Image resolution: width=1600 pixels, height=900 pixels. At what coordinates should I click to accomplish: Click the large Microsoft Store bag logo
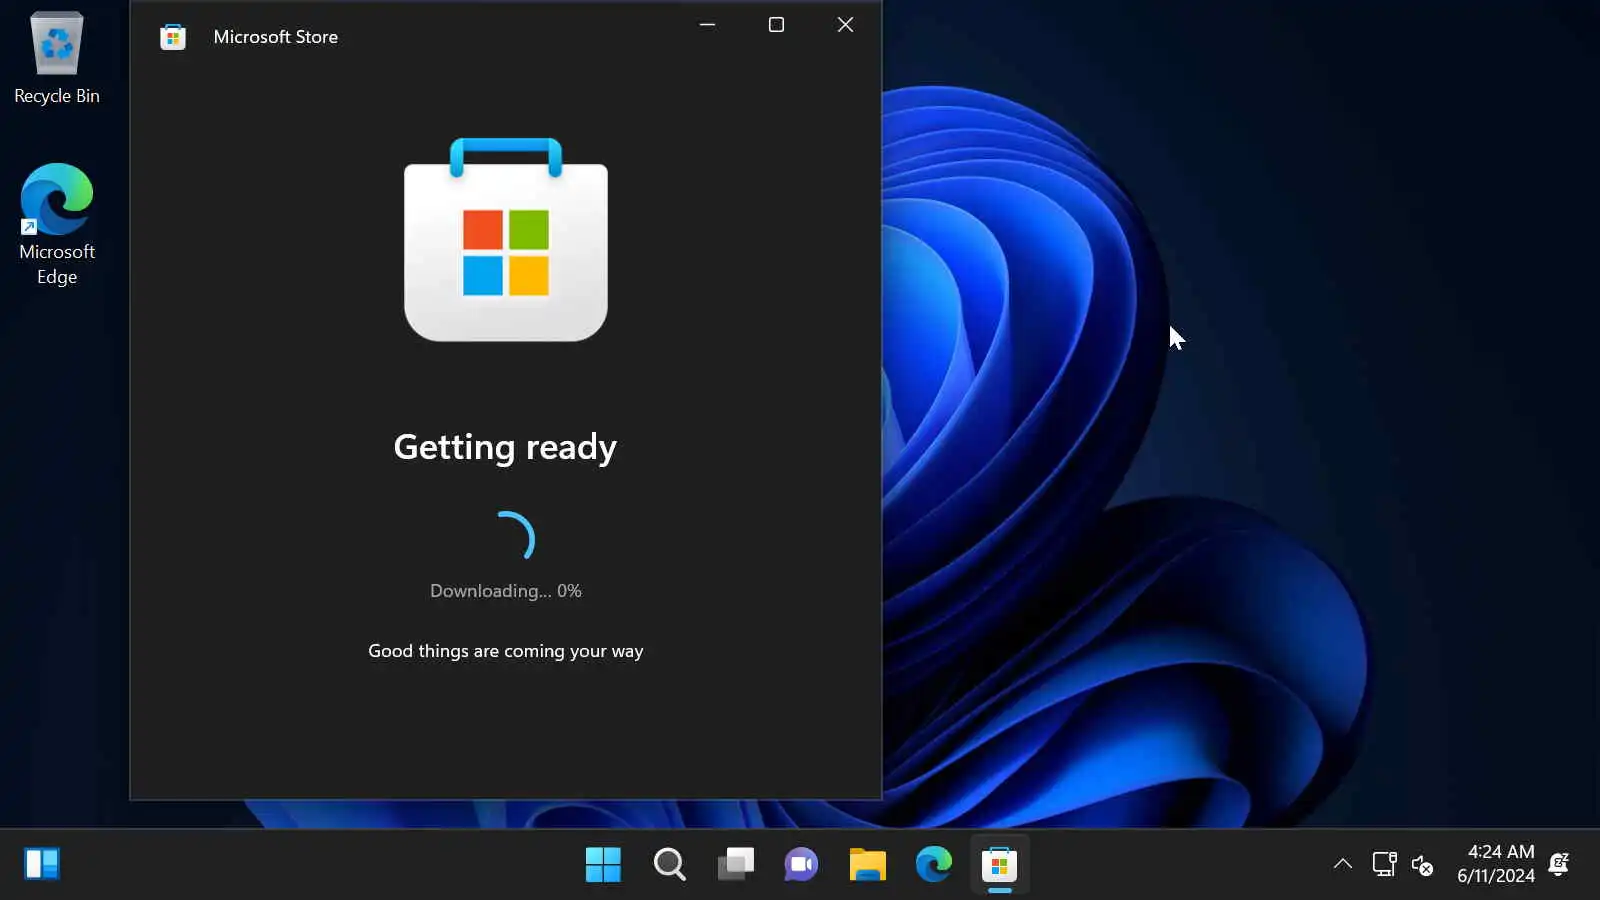click(506, 240)
